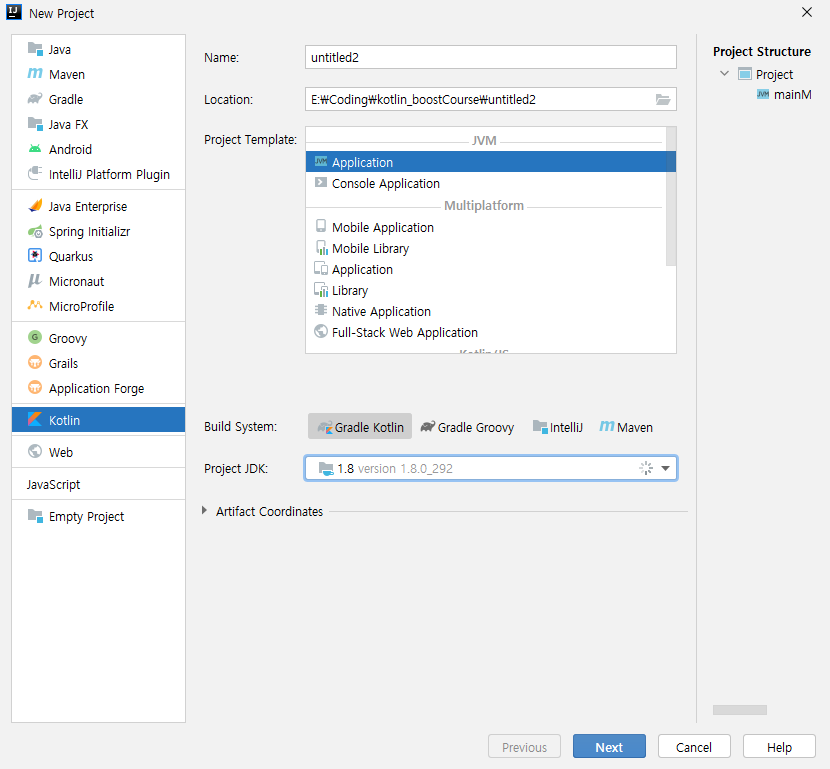The image size is (830, 769).
Task: Click the Previous button
Action: tap(524, 747)
